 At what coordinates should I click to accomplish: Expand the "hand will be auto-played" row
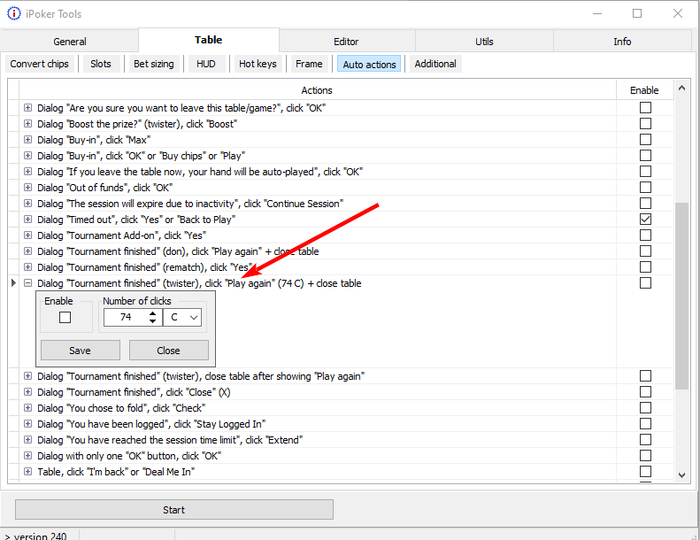click(28, 171)
